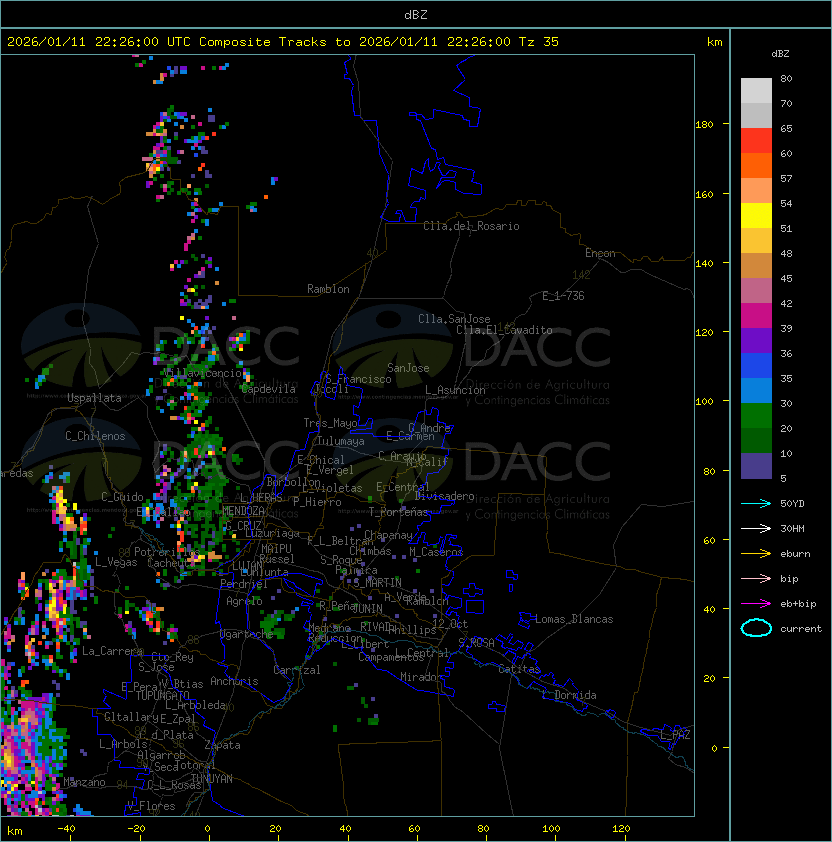
Task: Click the C_Chilenos label on map
Action: click(95, 436)
